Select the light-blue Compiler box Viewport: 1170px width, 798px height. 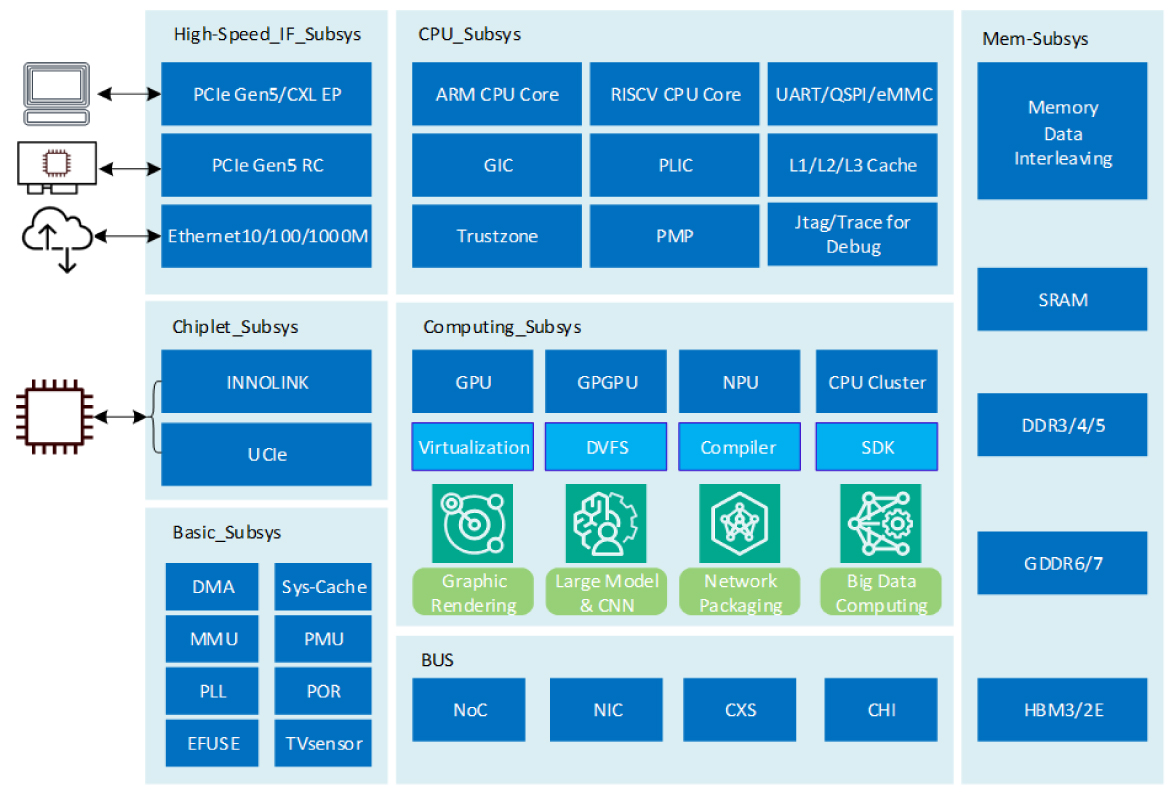(739, 446)
